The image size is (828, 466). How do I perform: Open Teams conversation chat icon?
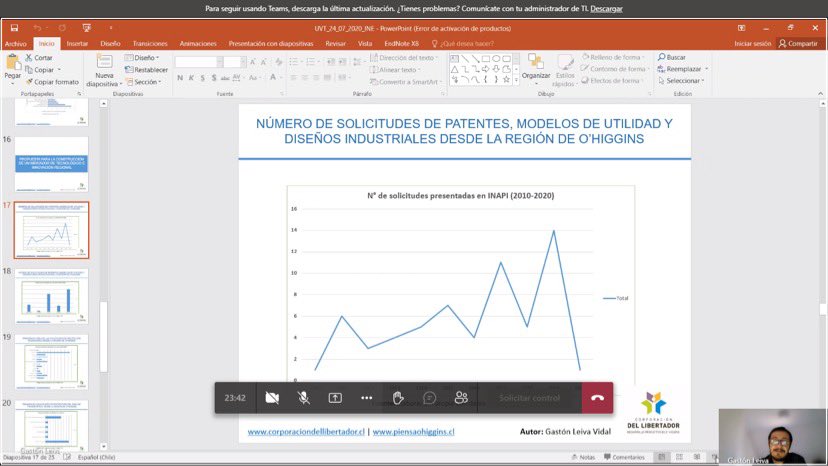tap(429, 398)
